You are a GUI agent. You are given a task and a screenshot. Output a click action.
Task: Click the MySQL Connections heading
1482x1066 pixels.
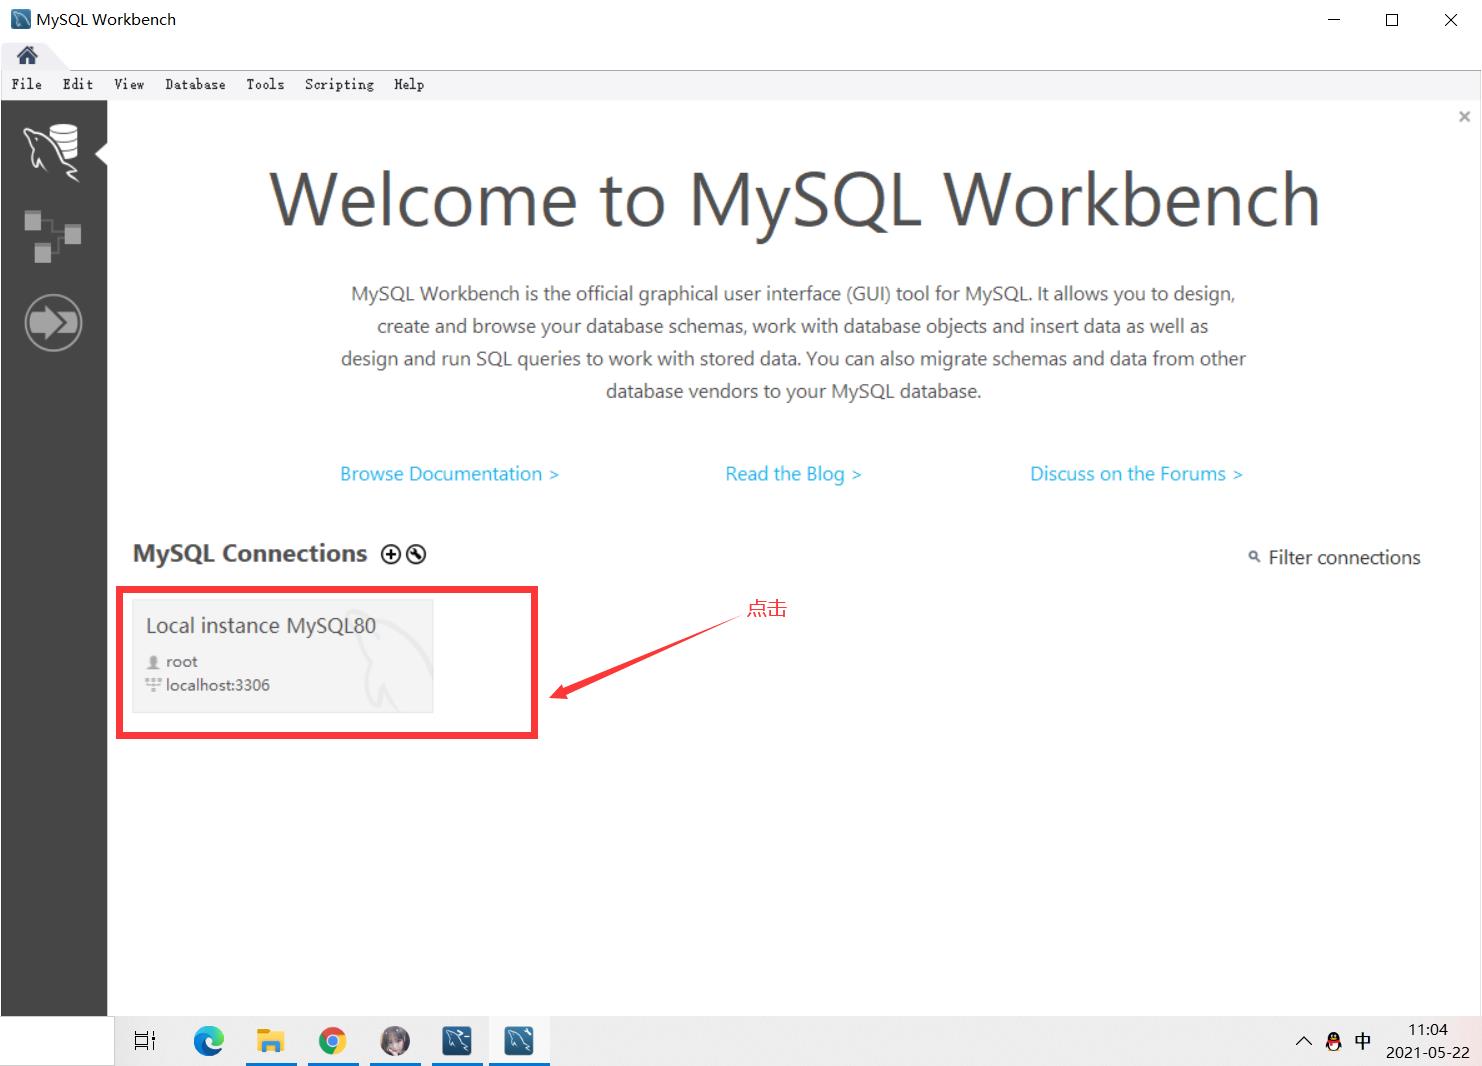(x=250, y=554)
